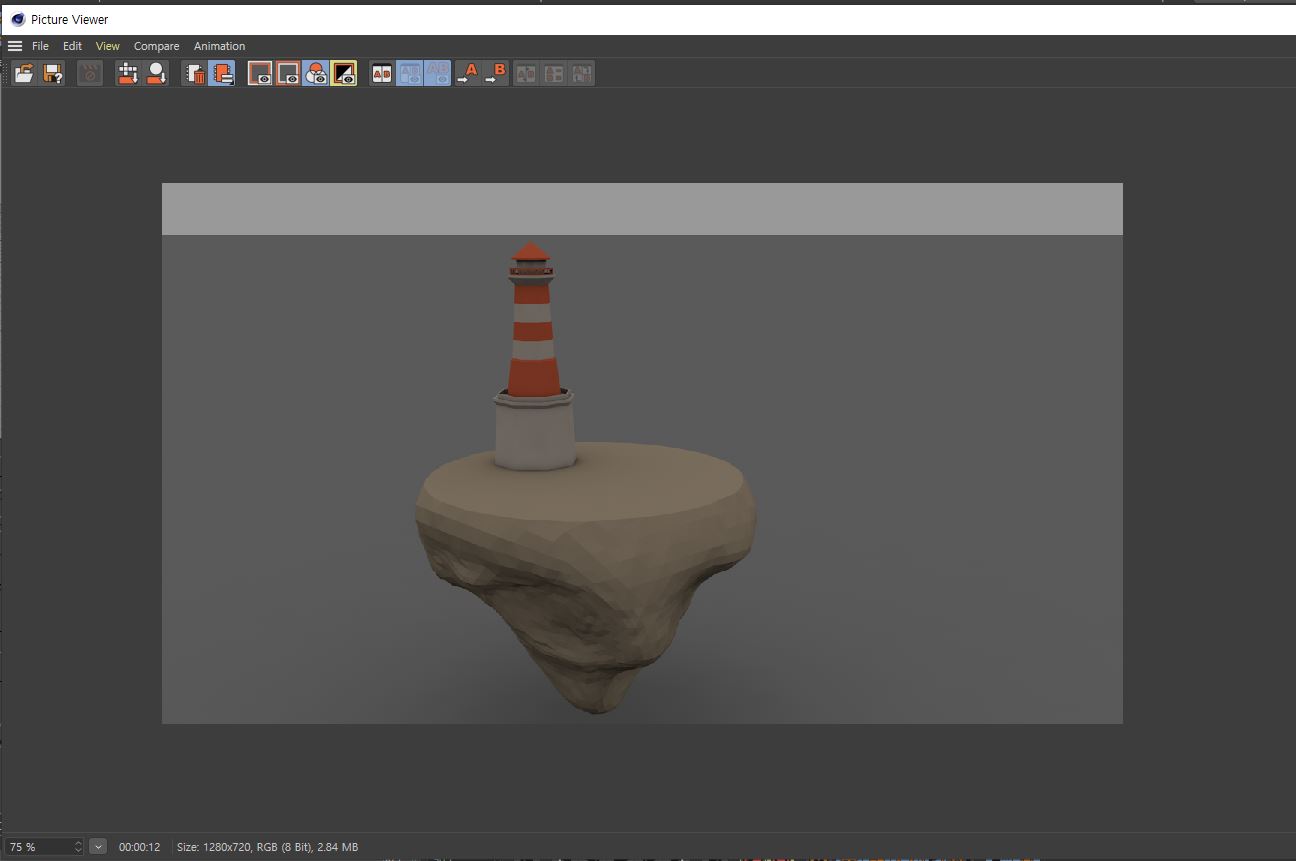Open the View menu
Screen dimensions: 1296x861
tap(108, 46)
